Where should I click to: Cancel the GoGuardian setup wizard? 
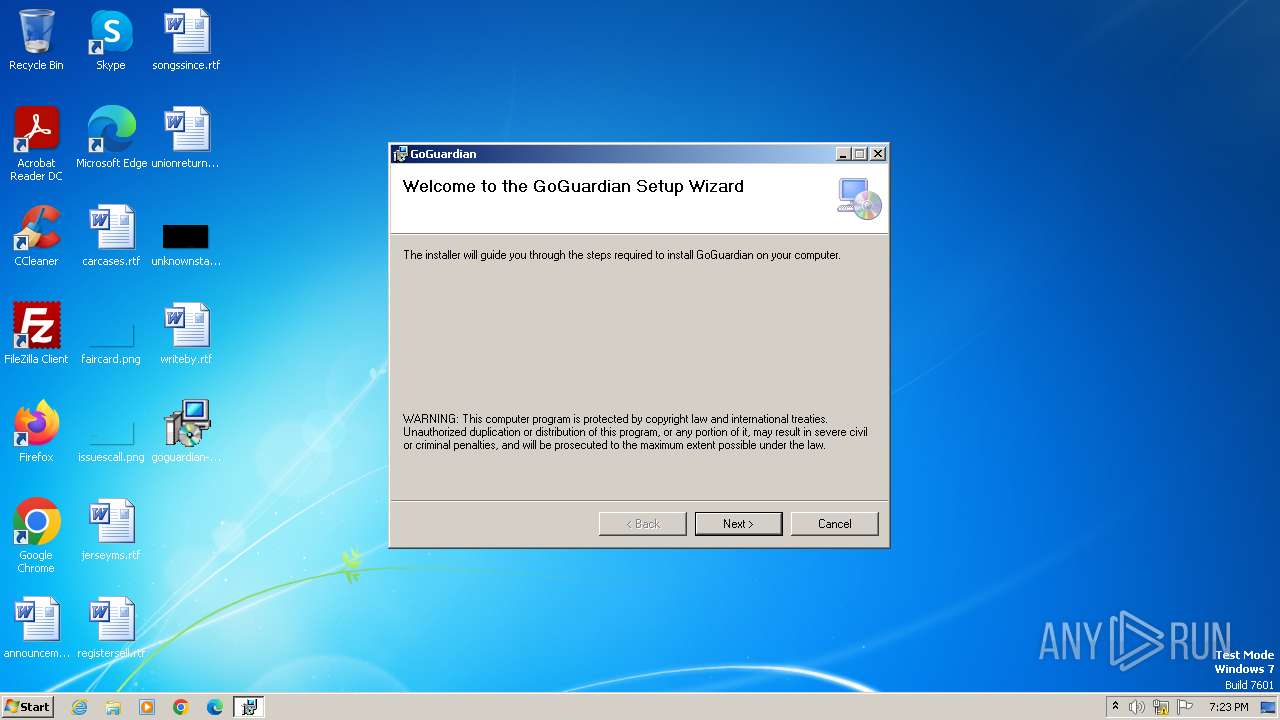pyautogui.click(x=834, y=524)
